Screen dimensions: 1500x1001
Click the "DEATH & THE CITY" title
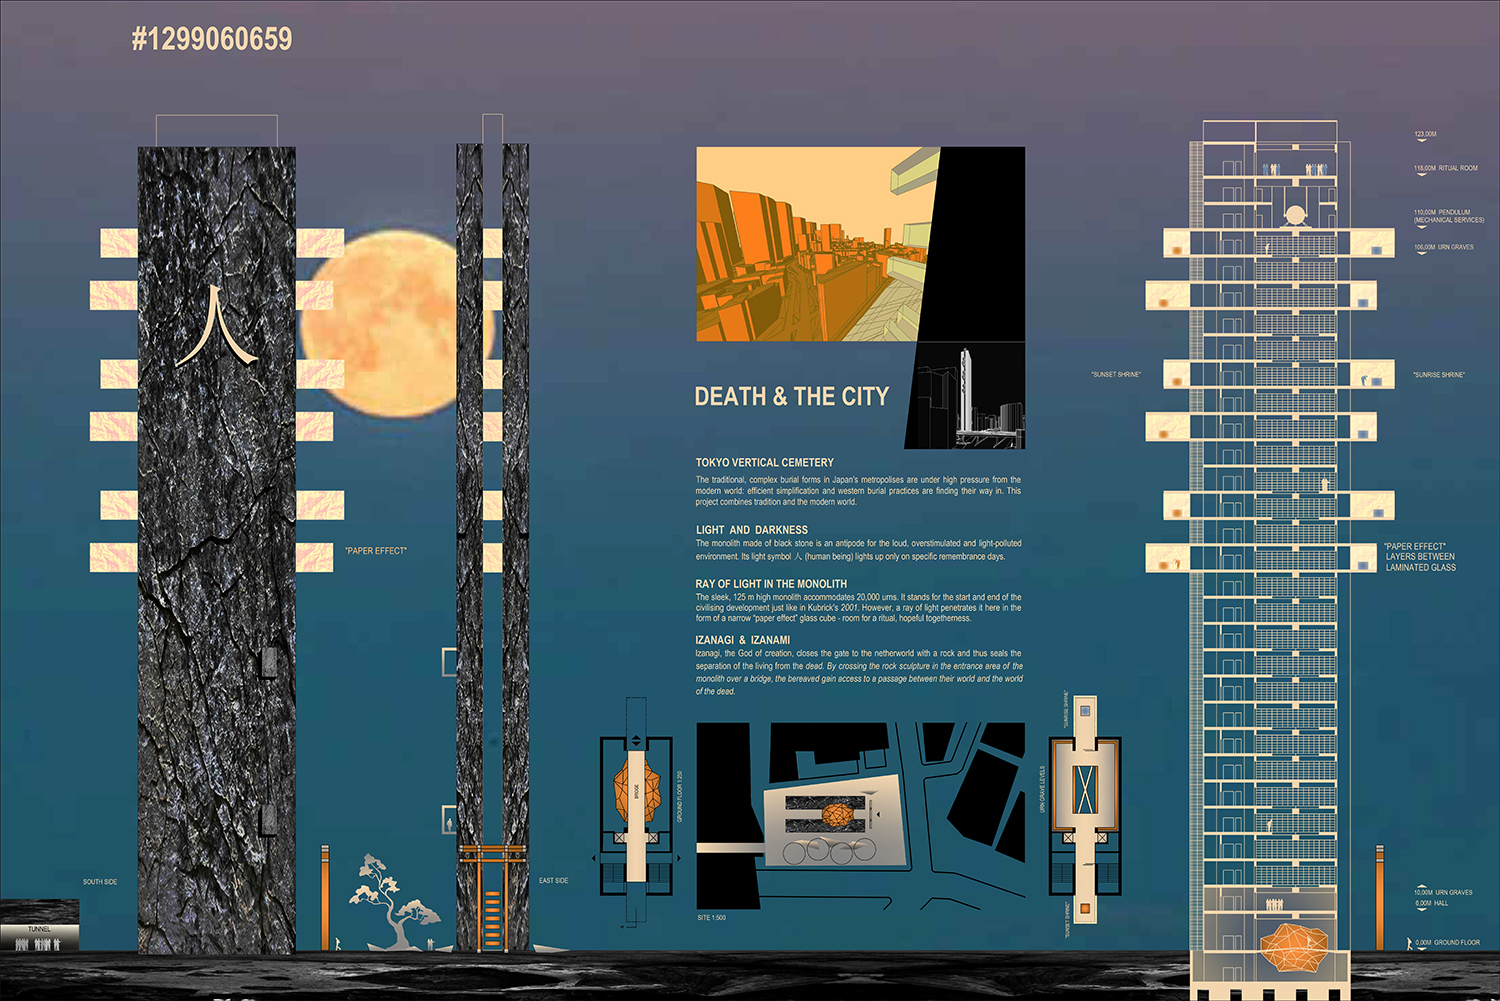791,397
